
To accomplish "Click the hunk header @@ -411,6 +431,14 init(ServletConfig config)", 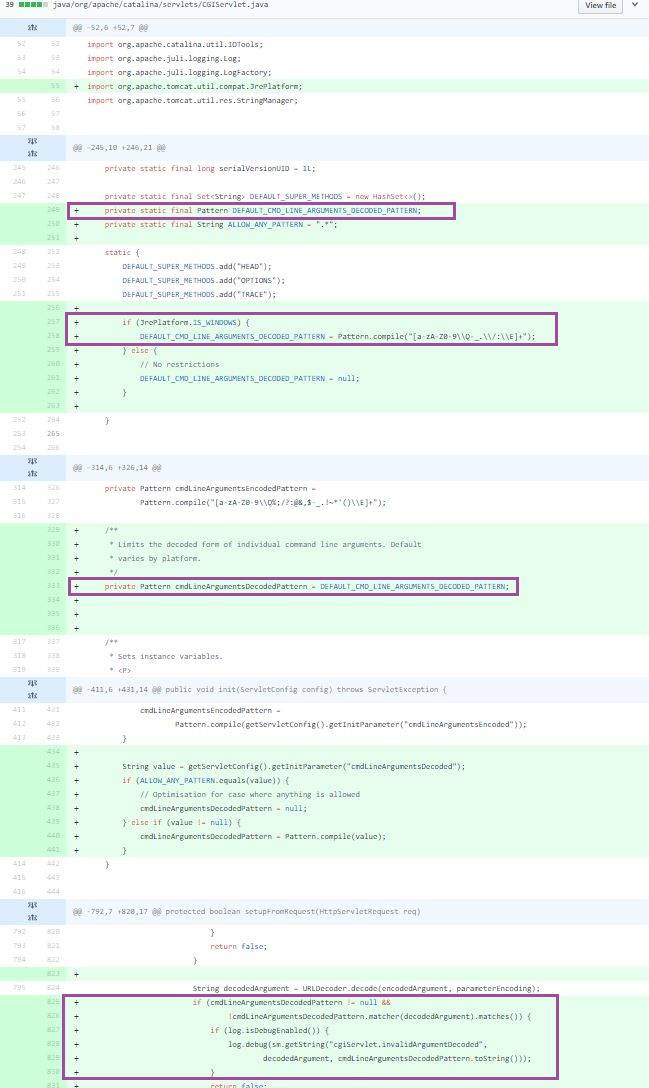I will 260,690.
